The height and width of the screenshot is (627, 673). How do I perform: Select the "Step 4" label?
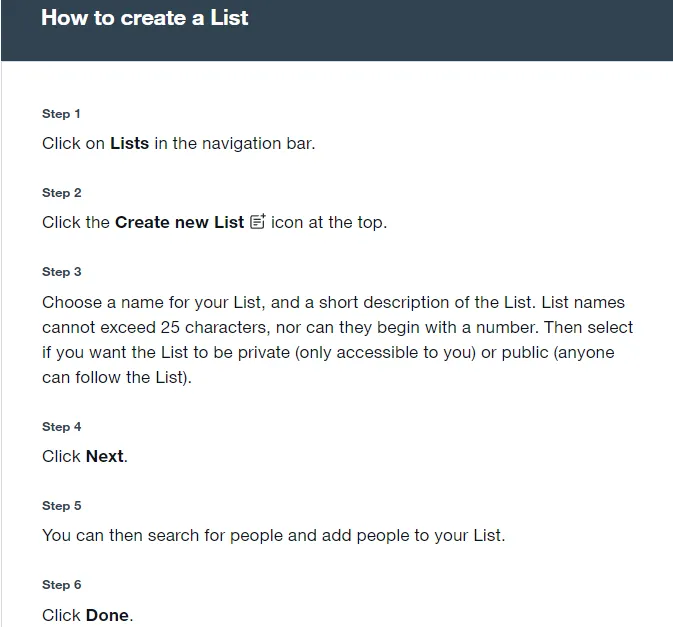(x=62, y=427)
